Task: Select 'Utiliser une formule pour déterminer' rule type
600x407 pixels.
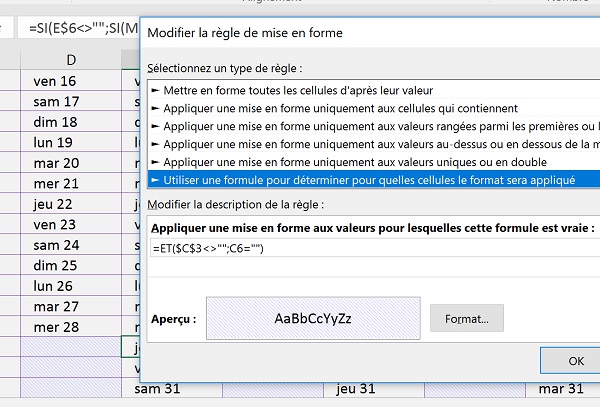Action: point(373,180)
